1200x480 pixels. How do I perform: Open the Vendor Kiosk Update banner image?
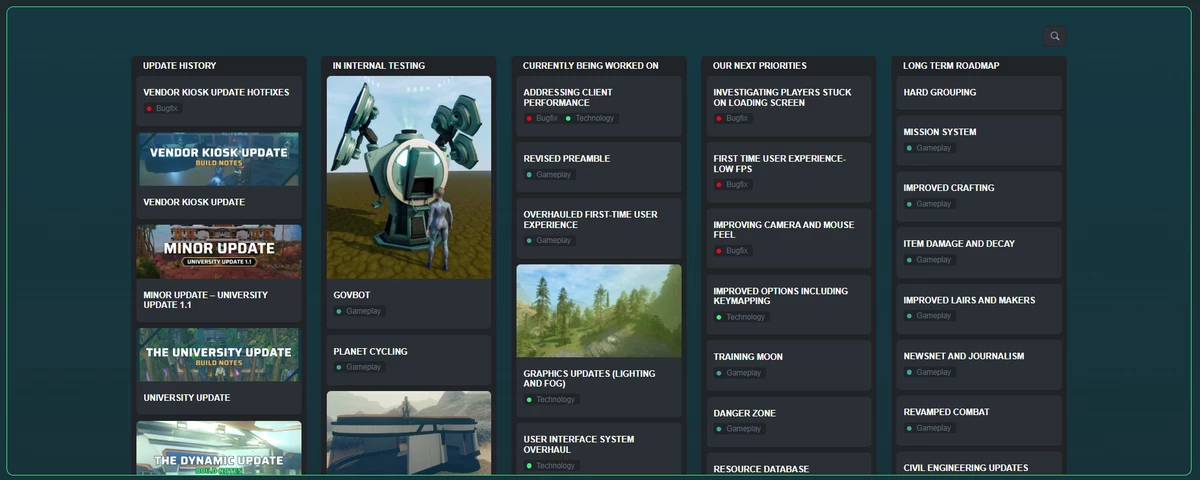[x=219, y=159]
